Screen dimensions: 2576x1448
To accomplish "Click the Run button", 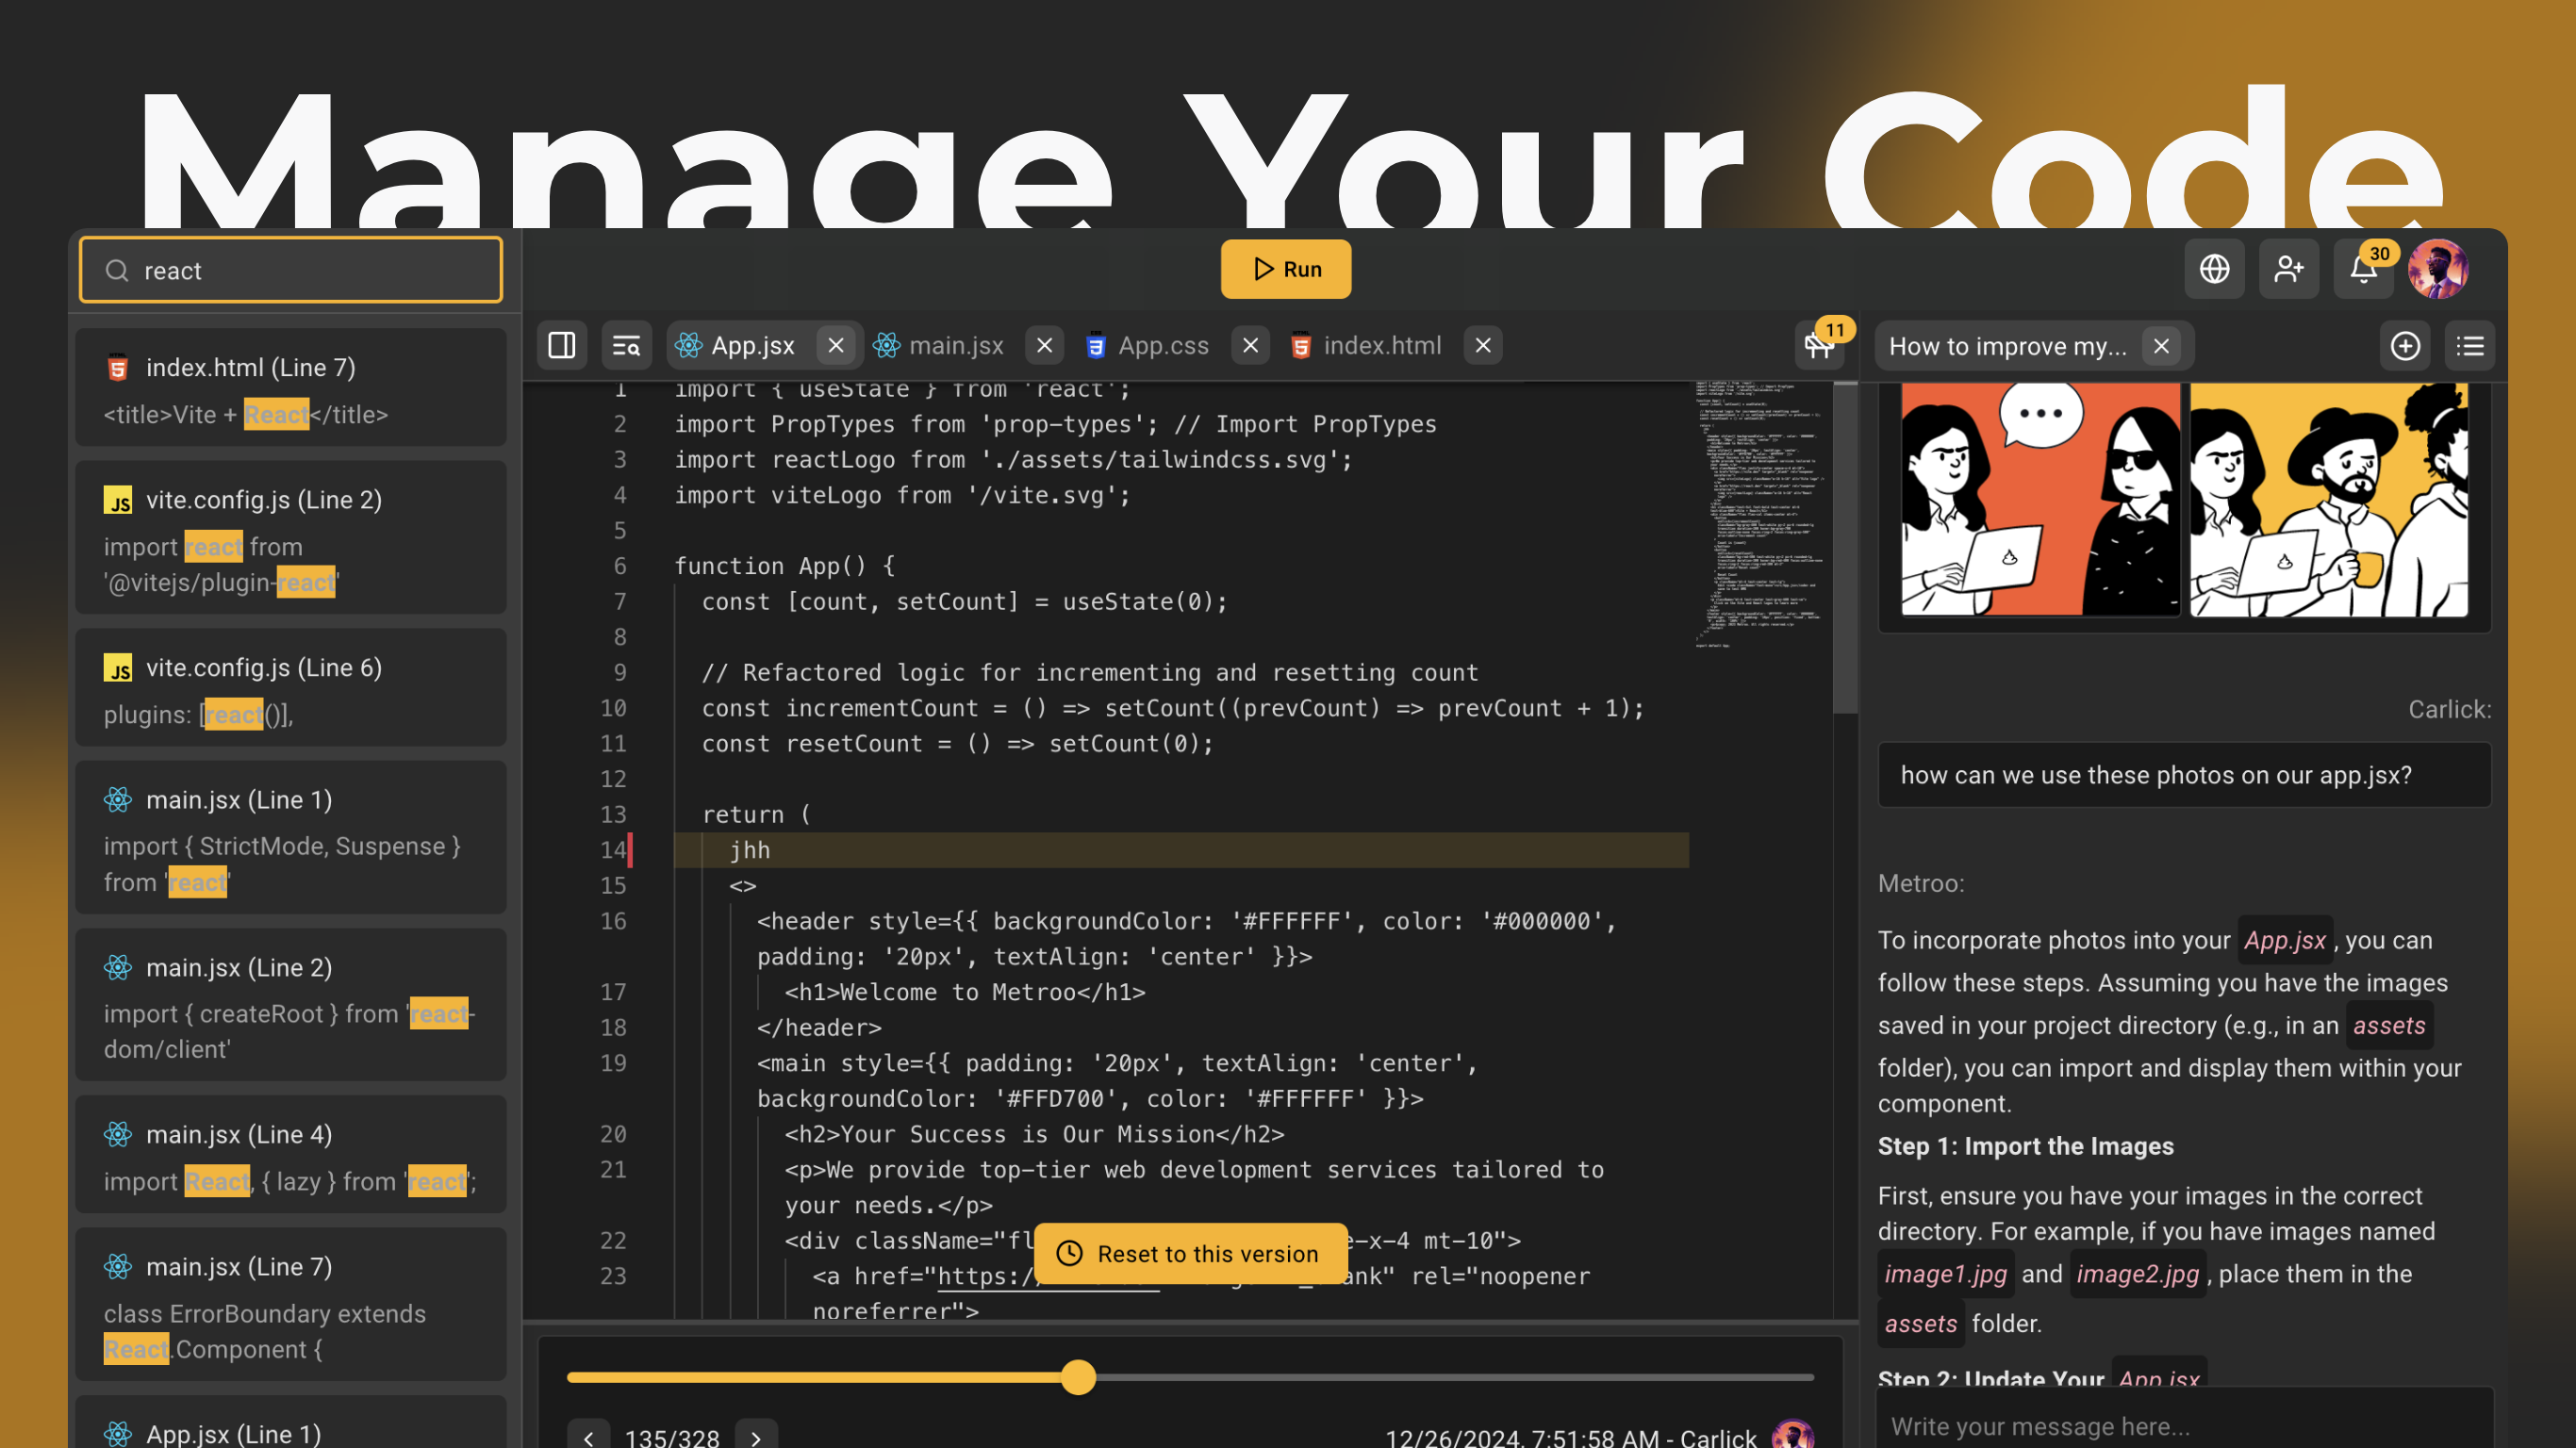I will click(1285, 269).
